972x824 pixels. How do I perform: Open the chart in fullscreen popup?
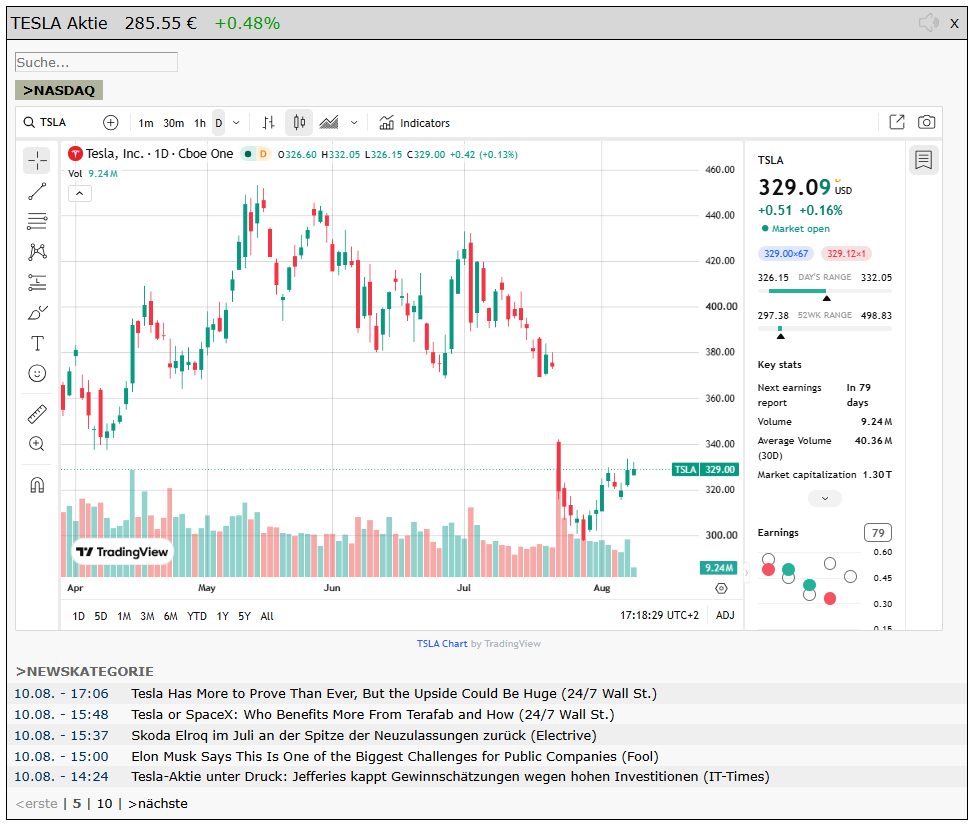897,122
